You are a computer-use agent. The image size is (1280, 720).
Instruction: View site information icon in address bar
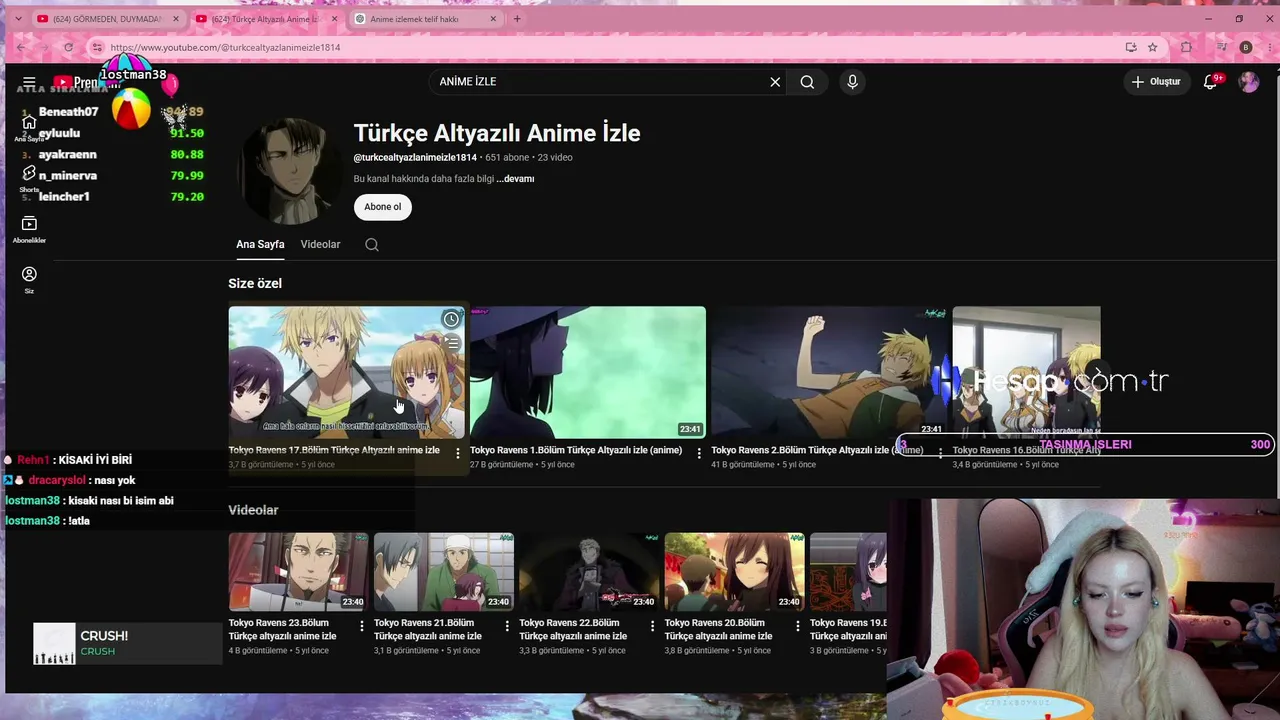[97, 47]
